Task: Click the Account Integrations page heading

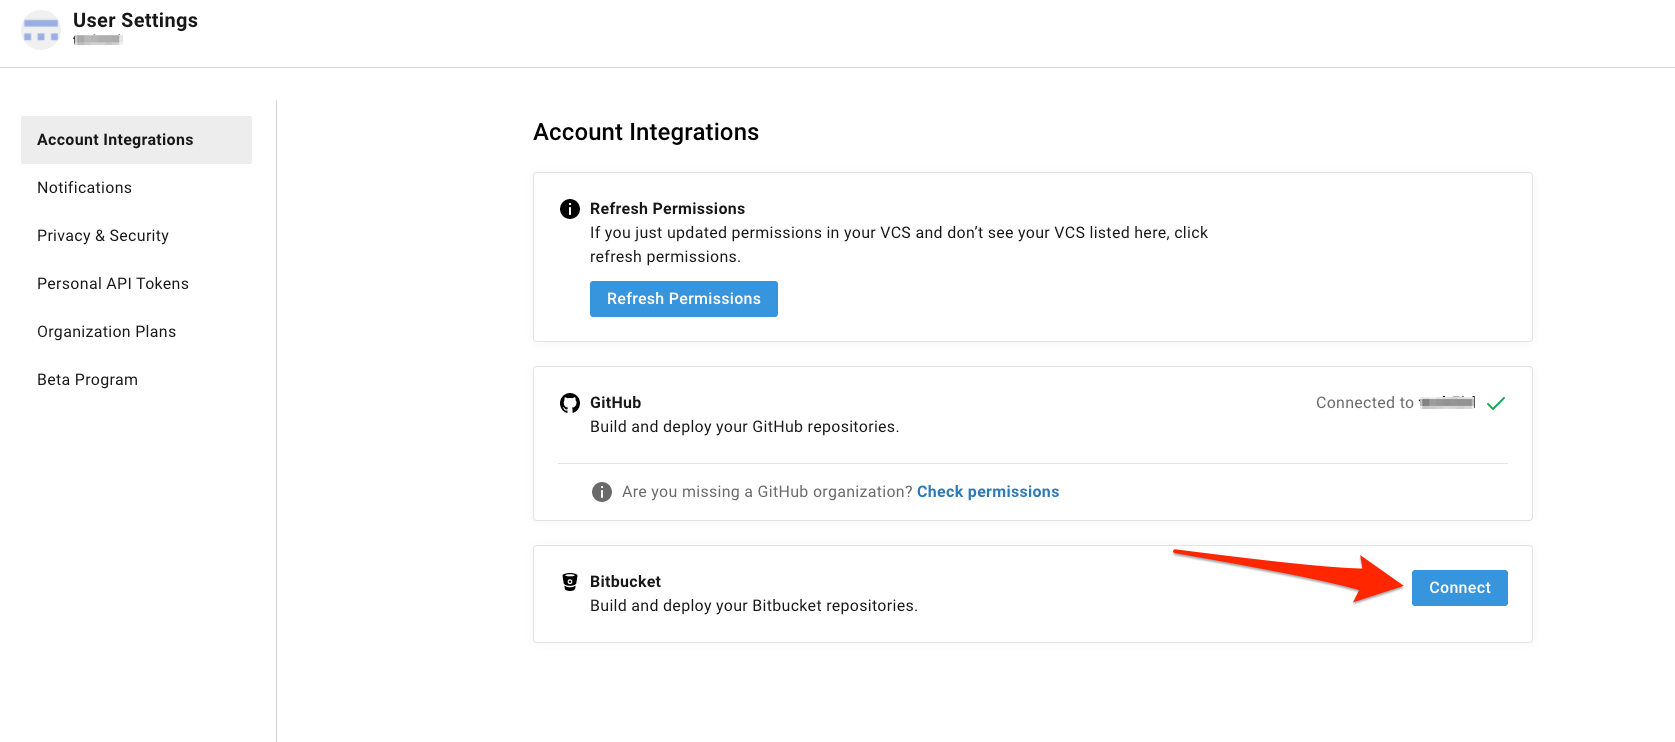Action: [x=646, y=132]
